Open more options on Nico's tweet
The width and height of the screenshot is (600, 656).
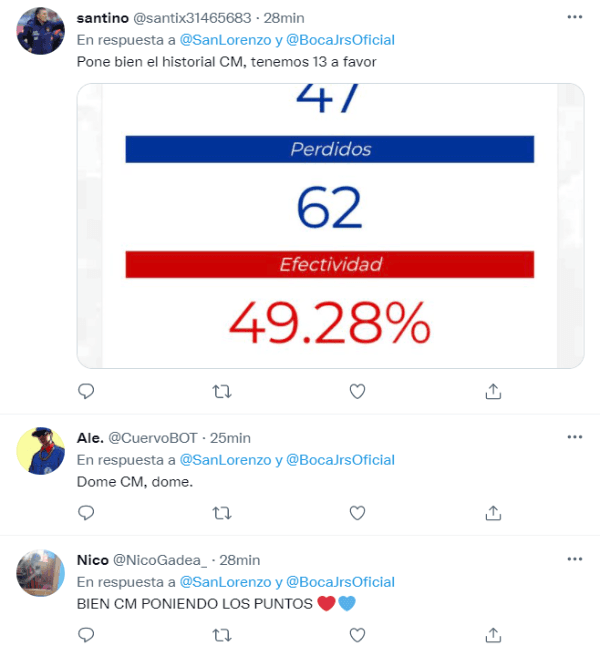coord(574,559)
